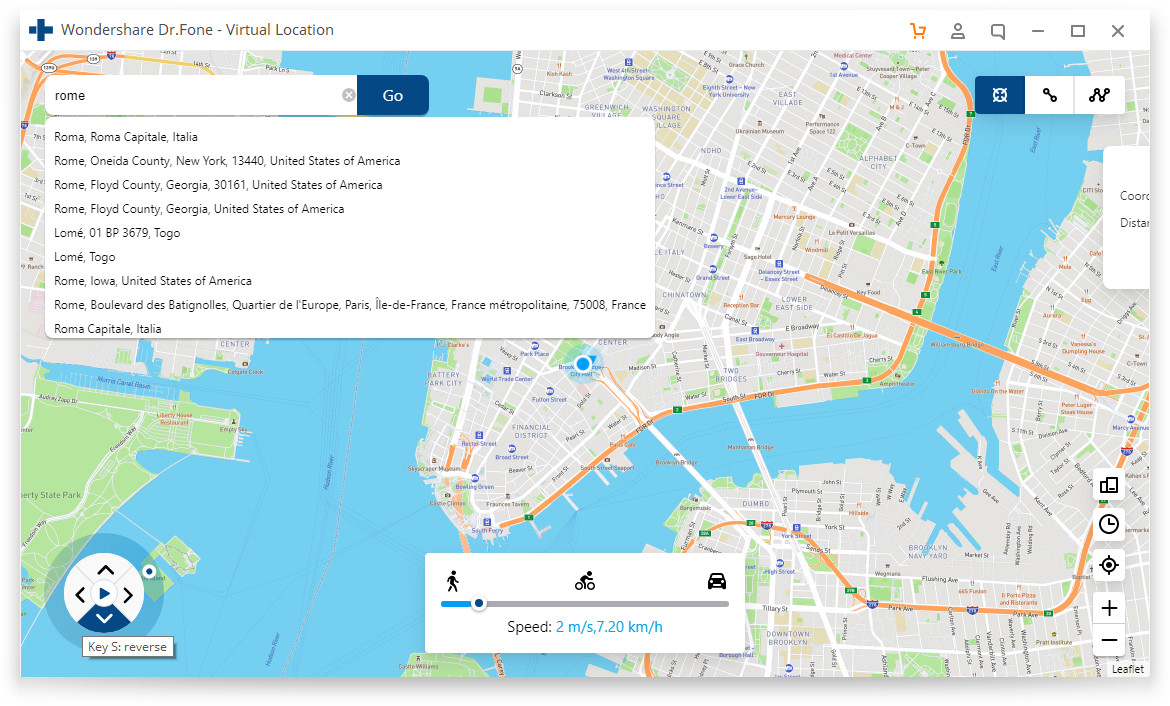This screenshot has width=1170, height=706.
Task: Choose Rome, Iowa from suggestions
Action: (x=151, y=280)
